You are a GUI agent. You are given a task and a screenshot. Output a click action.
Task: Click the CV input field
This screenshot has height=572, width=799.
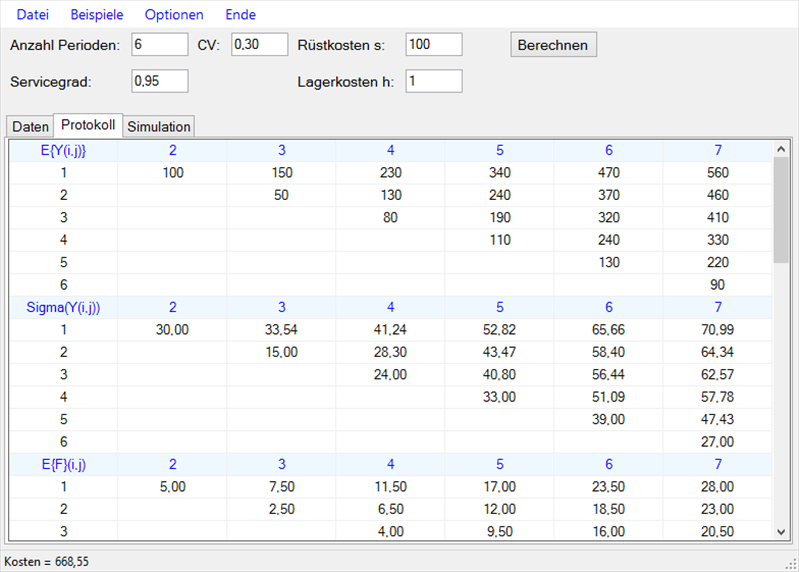(x=259, y=45)
